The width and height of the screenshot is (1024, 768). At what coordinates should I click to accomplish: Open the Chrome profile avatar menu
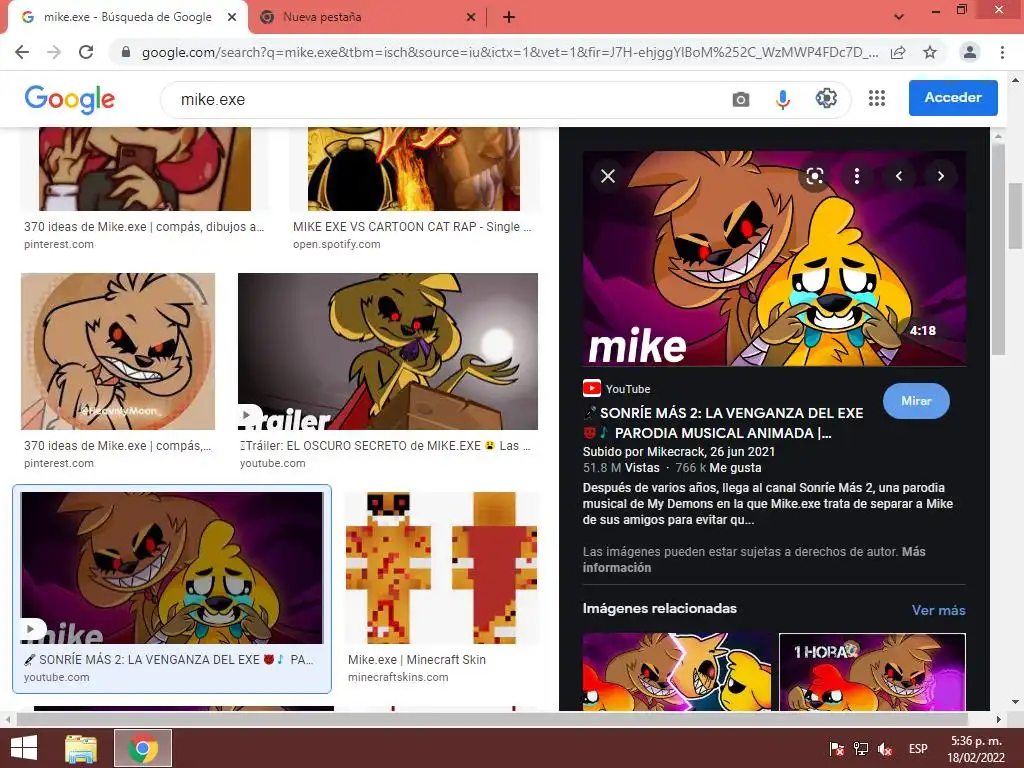970,52
